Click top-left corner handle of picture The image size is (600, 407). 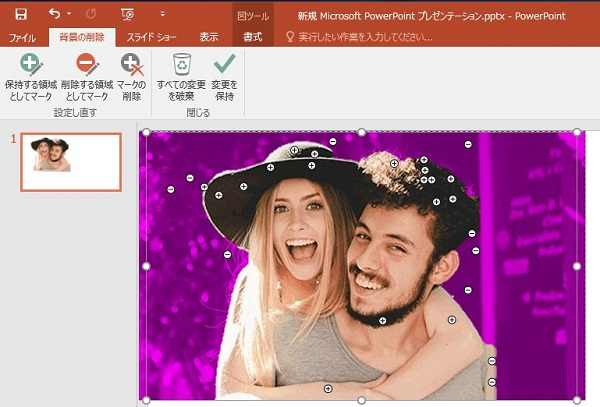pos(146,132)
